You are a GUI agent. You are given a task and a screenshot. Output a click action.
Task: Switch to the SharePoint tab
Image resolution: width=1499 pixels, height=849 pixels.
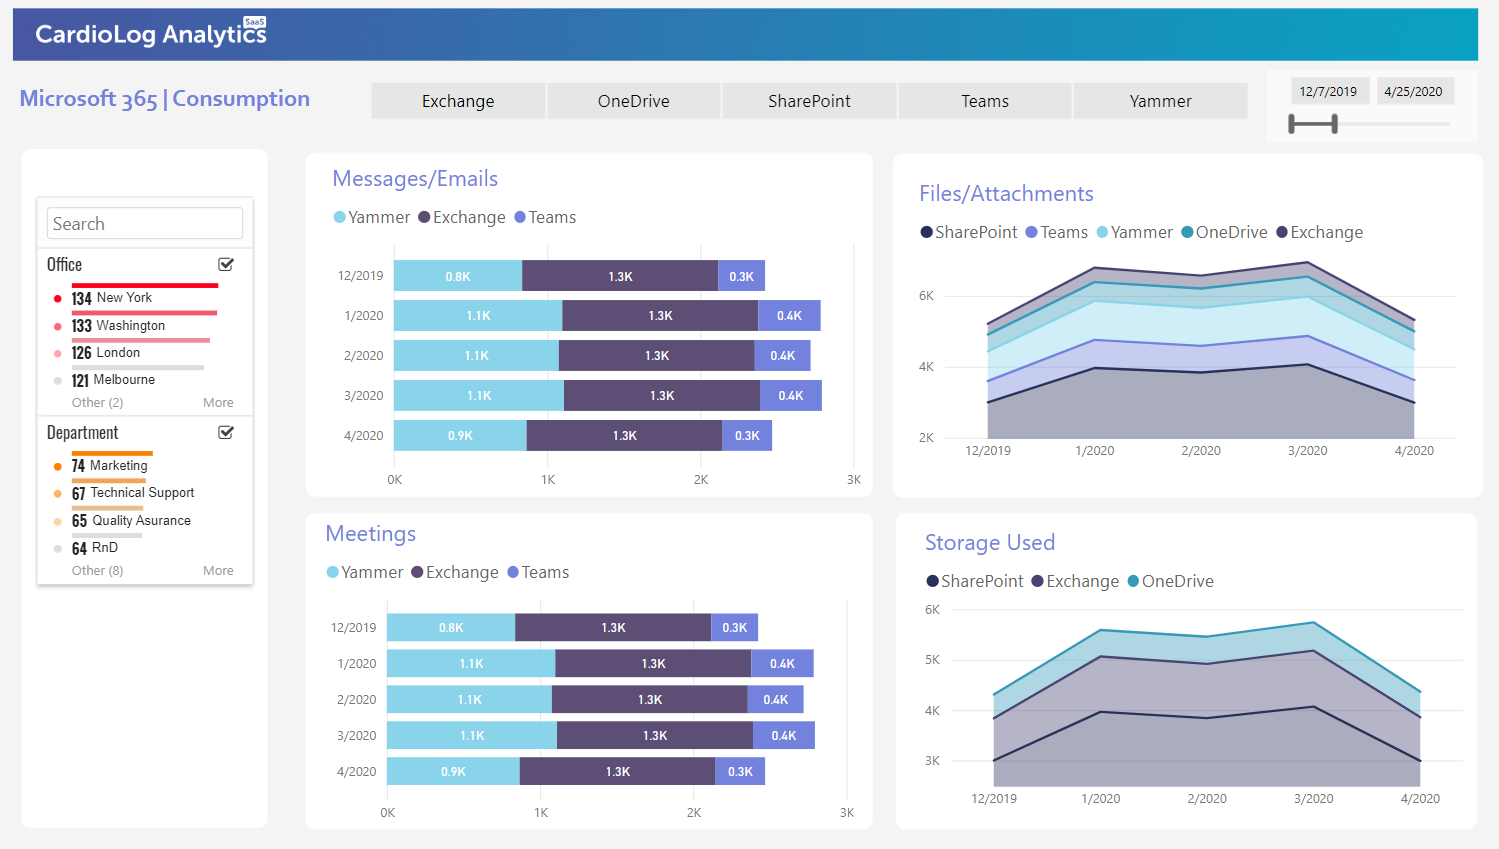point(810,101)
